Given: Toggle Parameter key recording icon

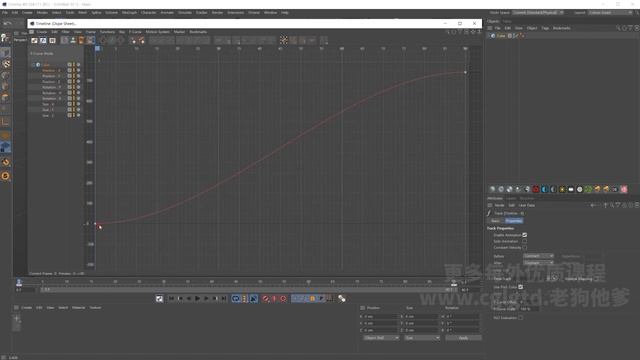Looking at the screenshot, I should 321,299.
